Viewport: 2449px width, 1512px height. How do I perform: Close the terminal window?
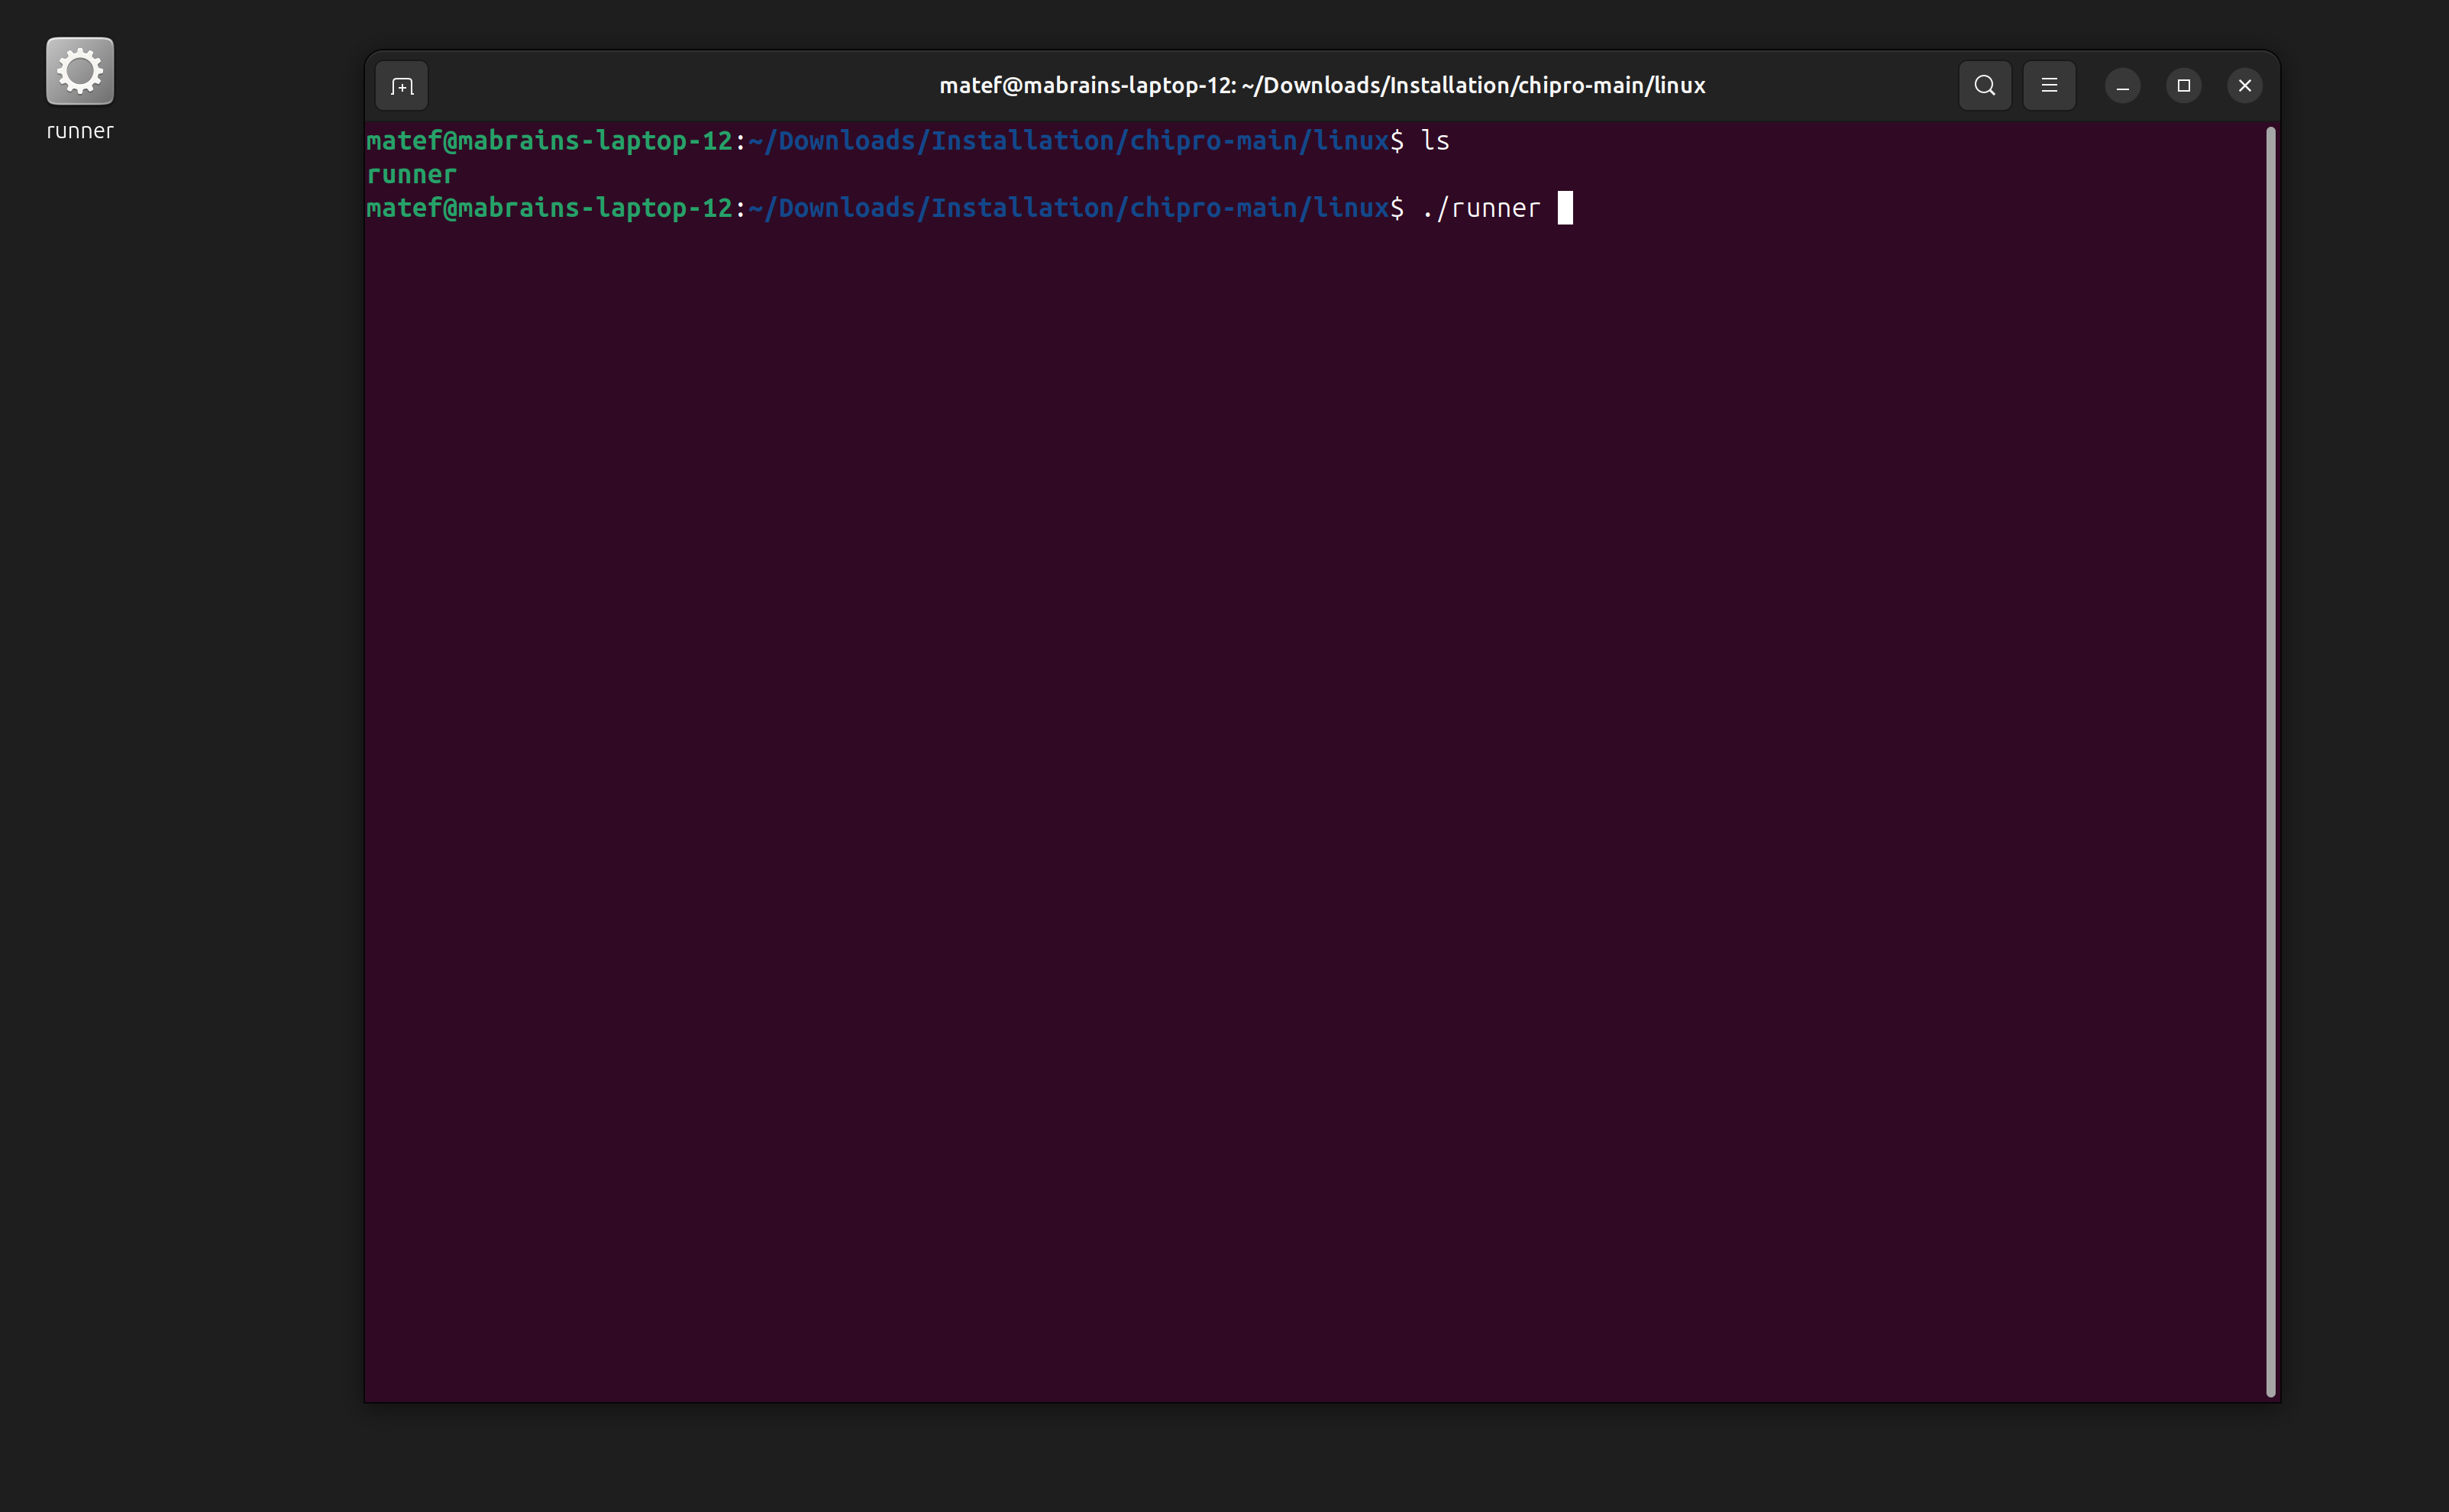click(x=2244, y=85)
